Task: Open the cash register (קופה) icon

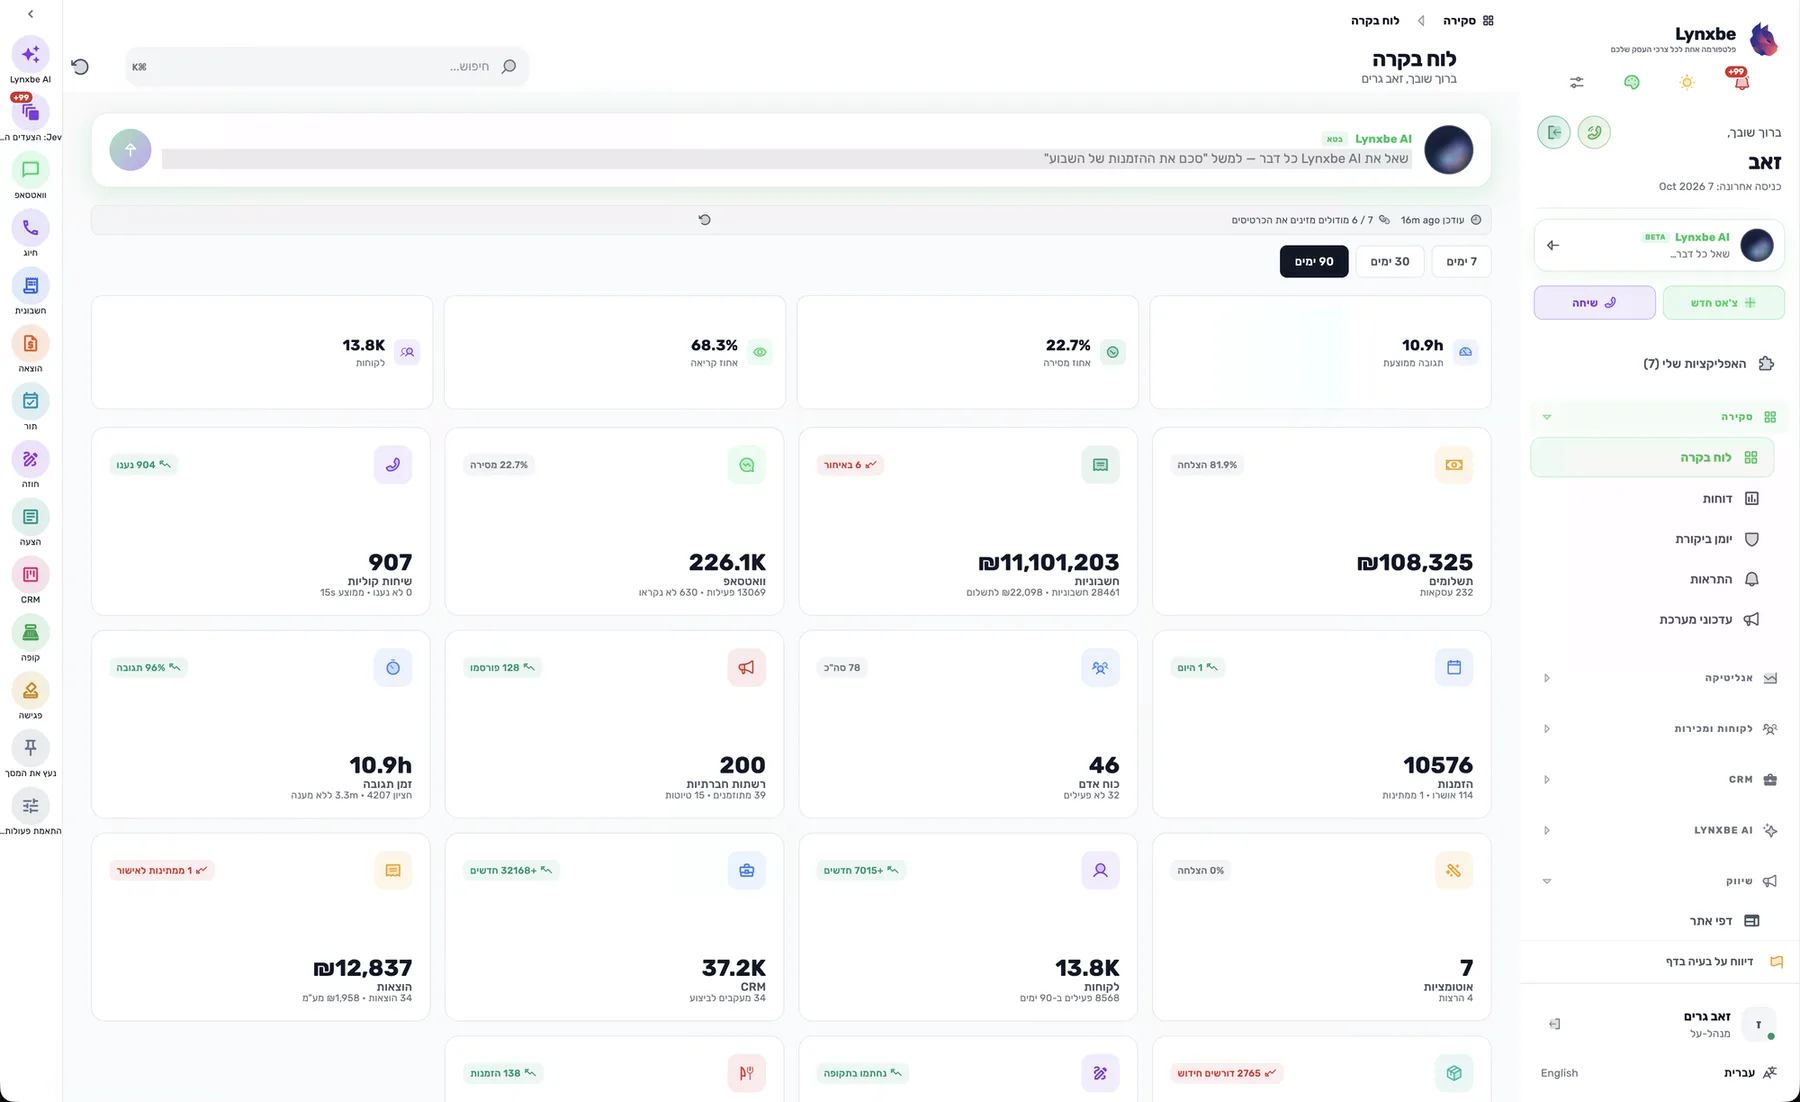Action: 30,632
